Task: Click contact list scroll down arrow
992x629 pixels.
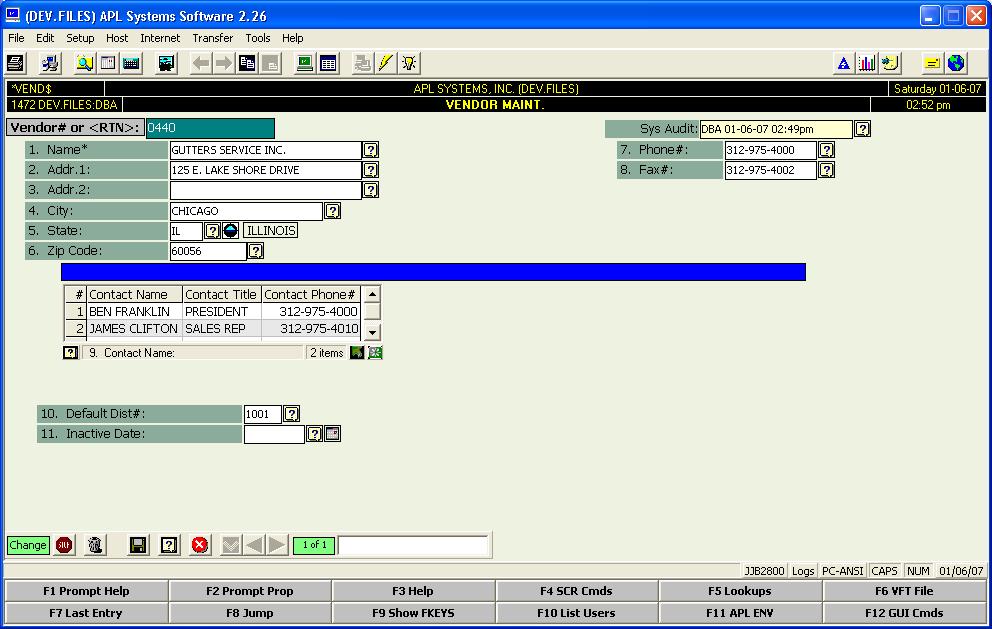Action: click(x=372, y=332)
